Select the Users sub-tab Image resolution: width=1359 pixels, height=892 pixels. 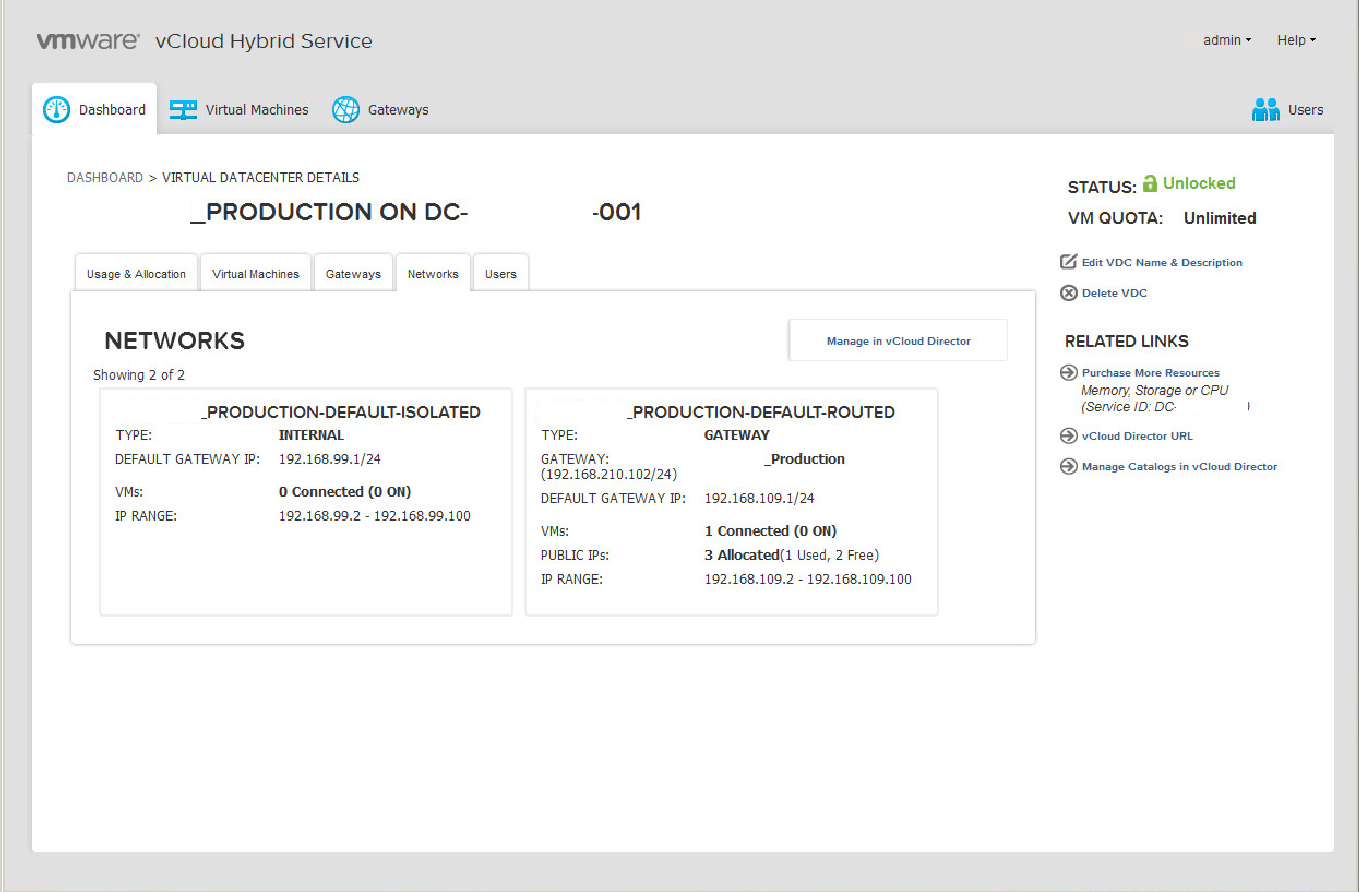click(x=501, y=273)
